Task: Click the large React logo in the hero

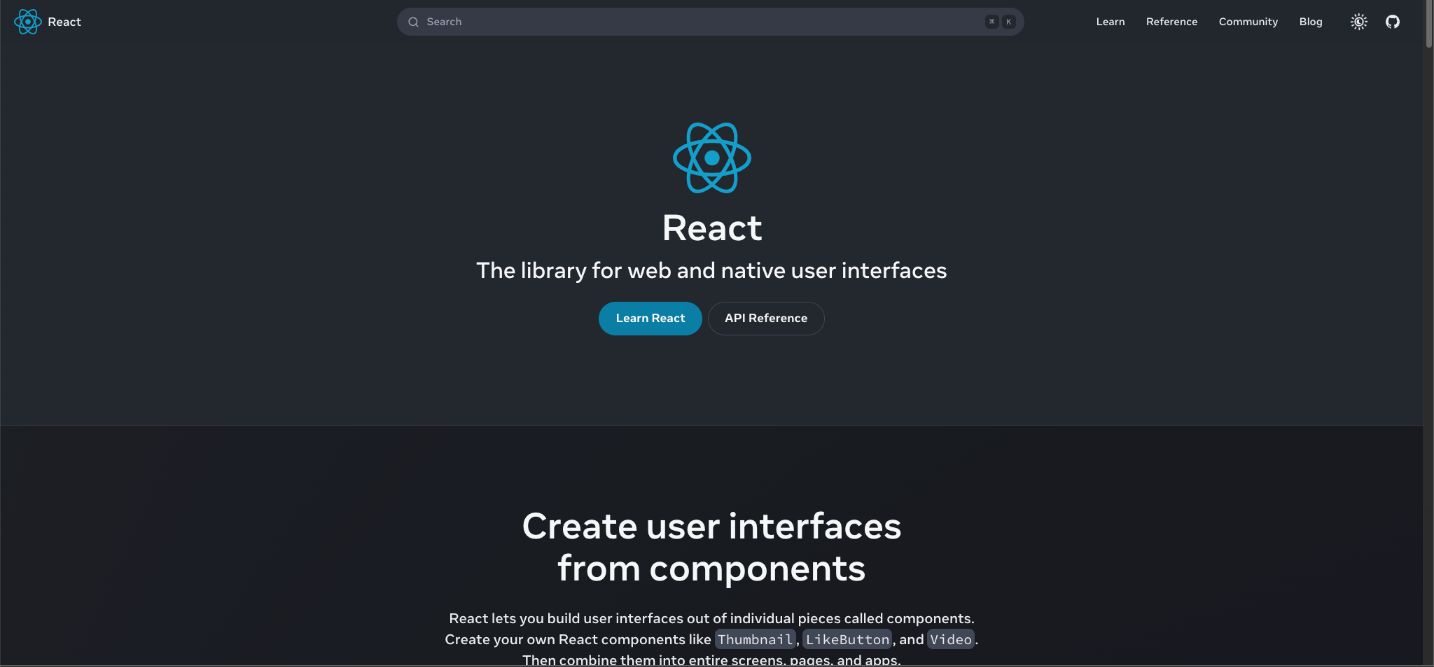Action: click(712, 158)
